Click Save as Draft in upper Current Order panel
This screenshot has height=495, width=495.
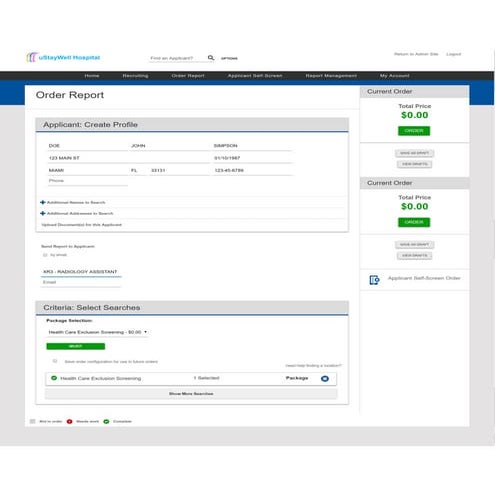pyautogui.click(x=414, y=153)
